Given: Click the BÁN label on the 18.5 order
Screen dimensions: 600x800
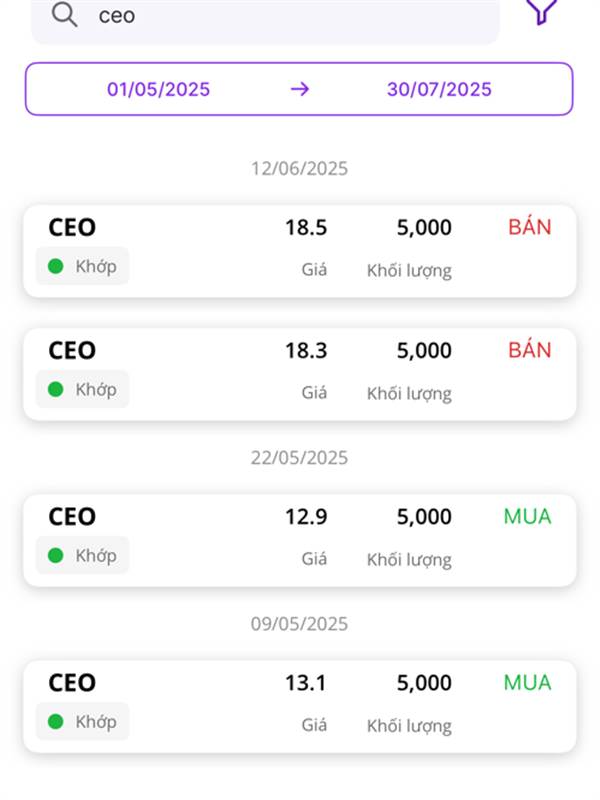Looking at the screenshot, I should click(x=529, y=227).
